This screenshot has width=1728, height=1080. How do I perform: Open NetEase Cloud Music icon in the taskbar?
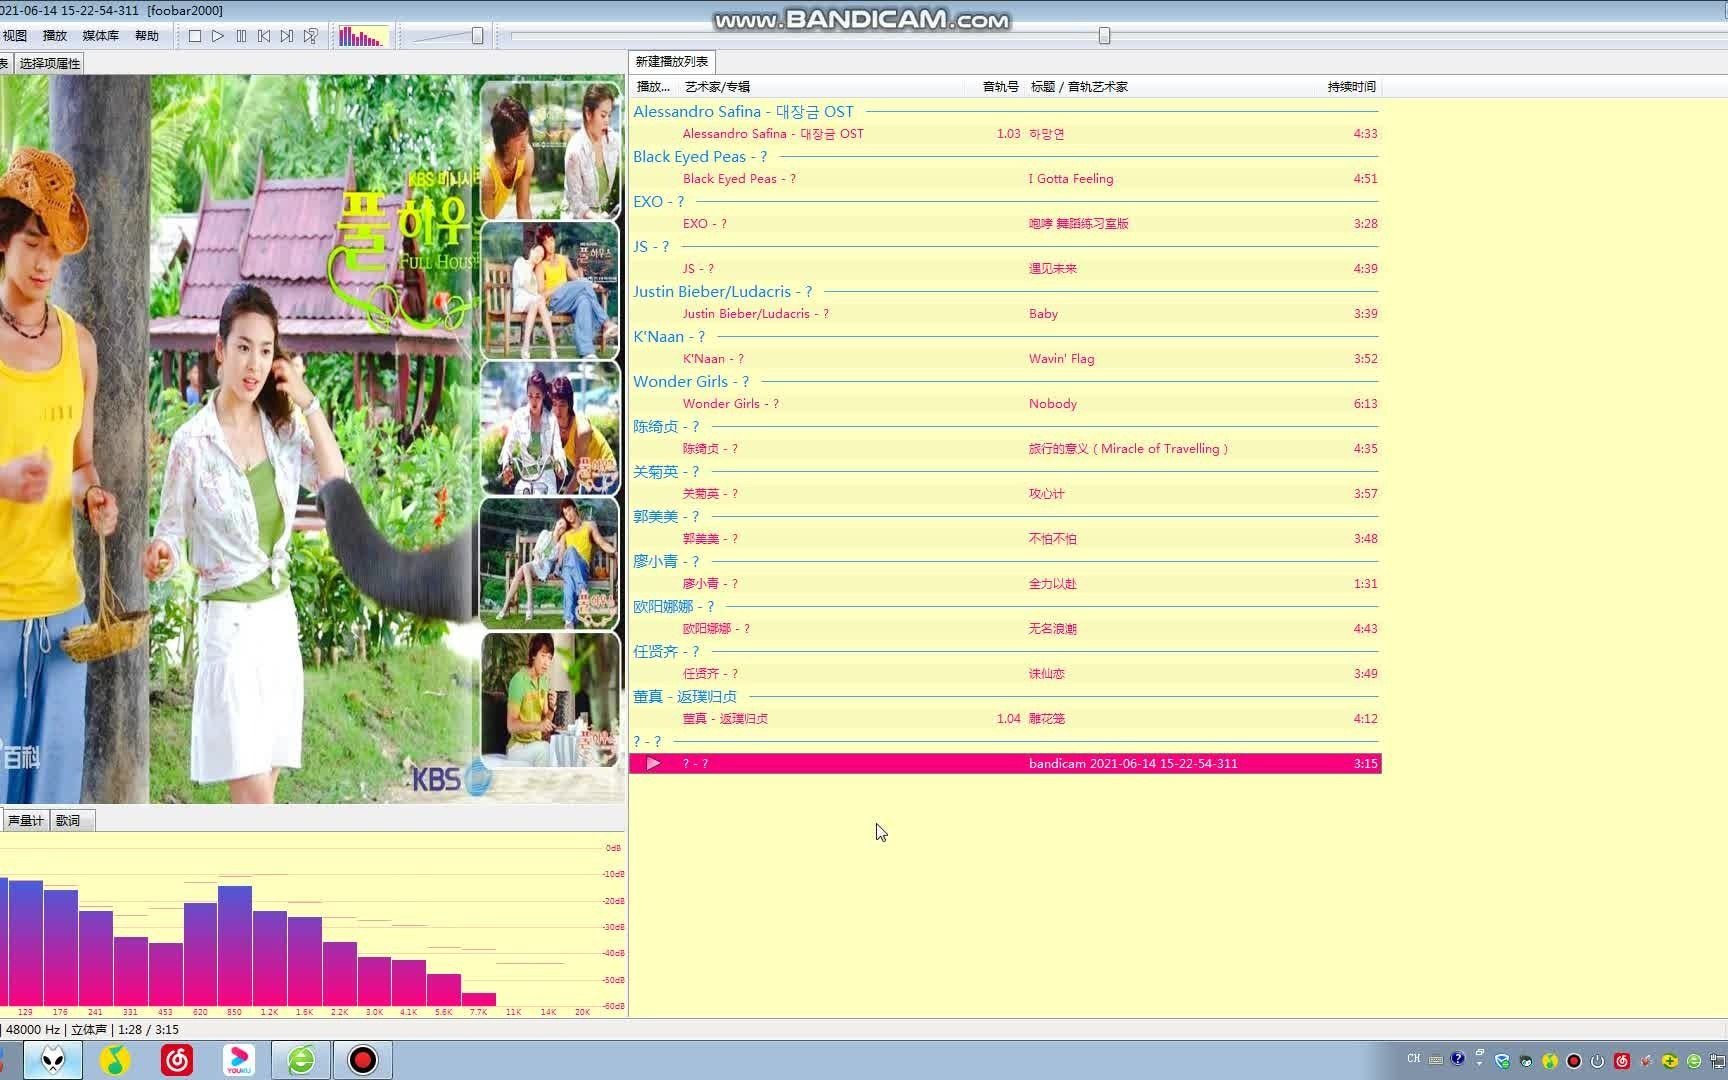[177, 1060]
